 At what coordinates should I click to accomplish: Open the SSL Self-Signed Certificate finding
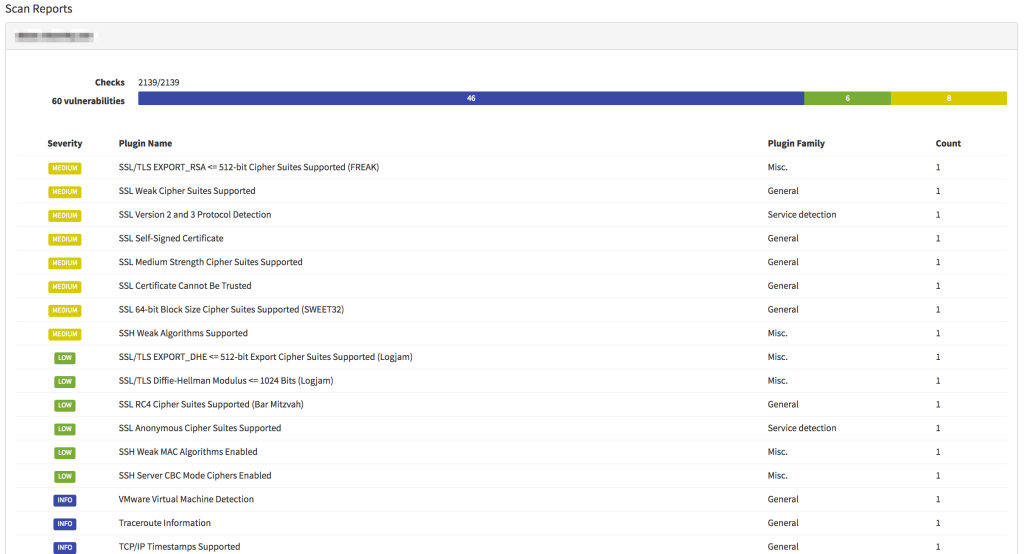[x=171, y=239]
